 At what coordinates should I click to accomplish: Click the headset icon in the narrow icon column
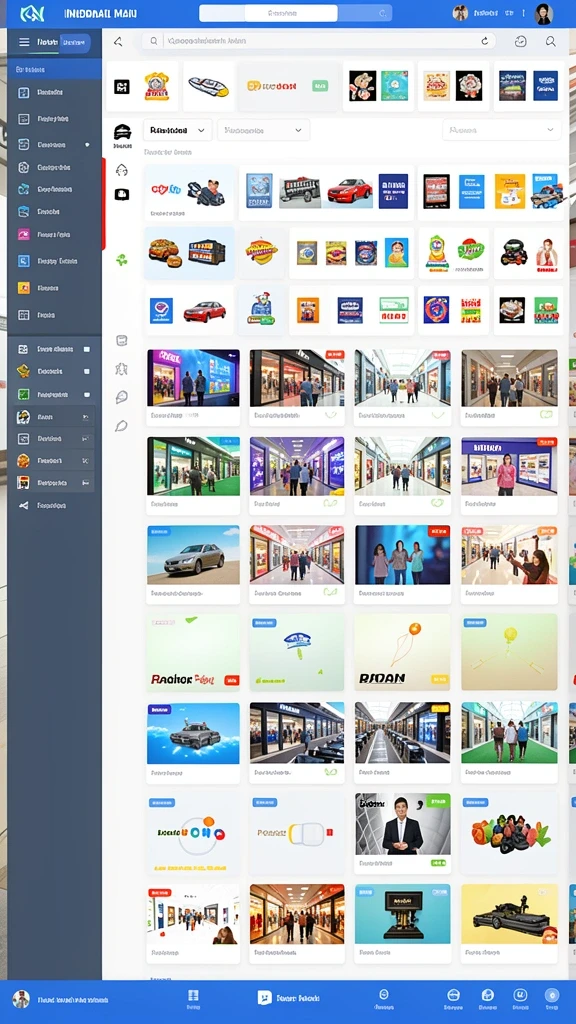tap(121, 170)
